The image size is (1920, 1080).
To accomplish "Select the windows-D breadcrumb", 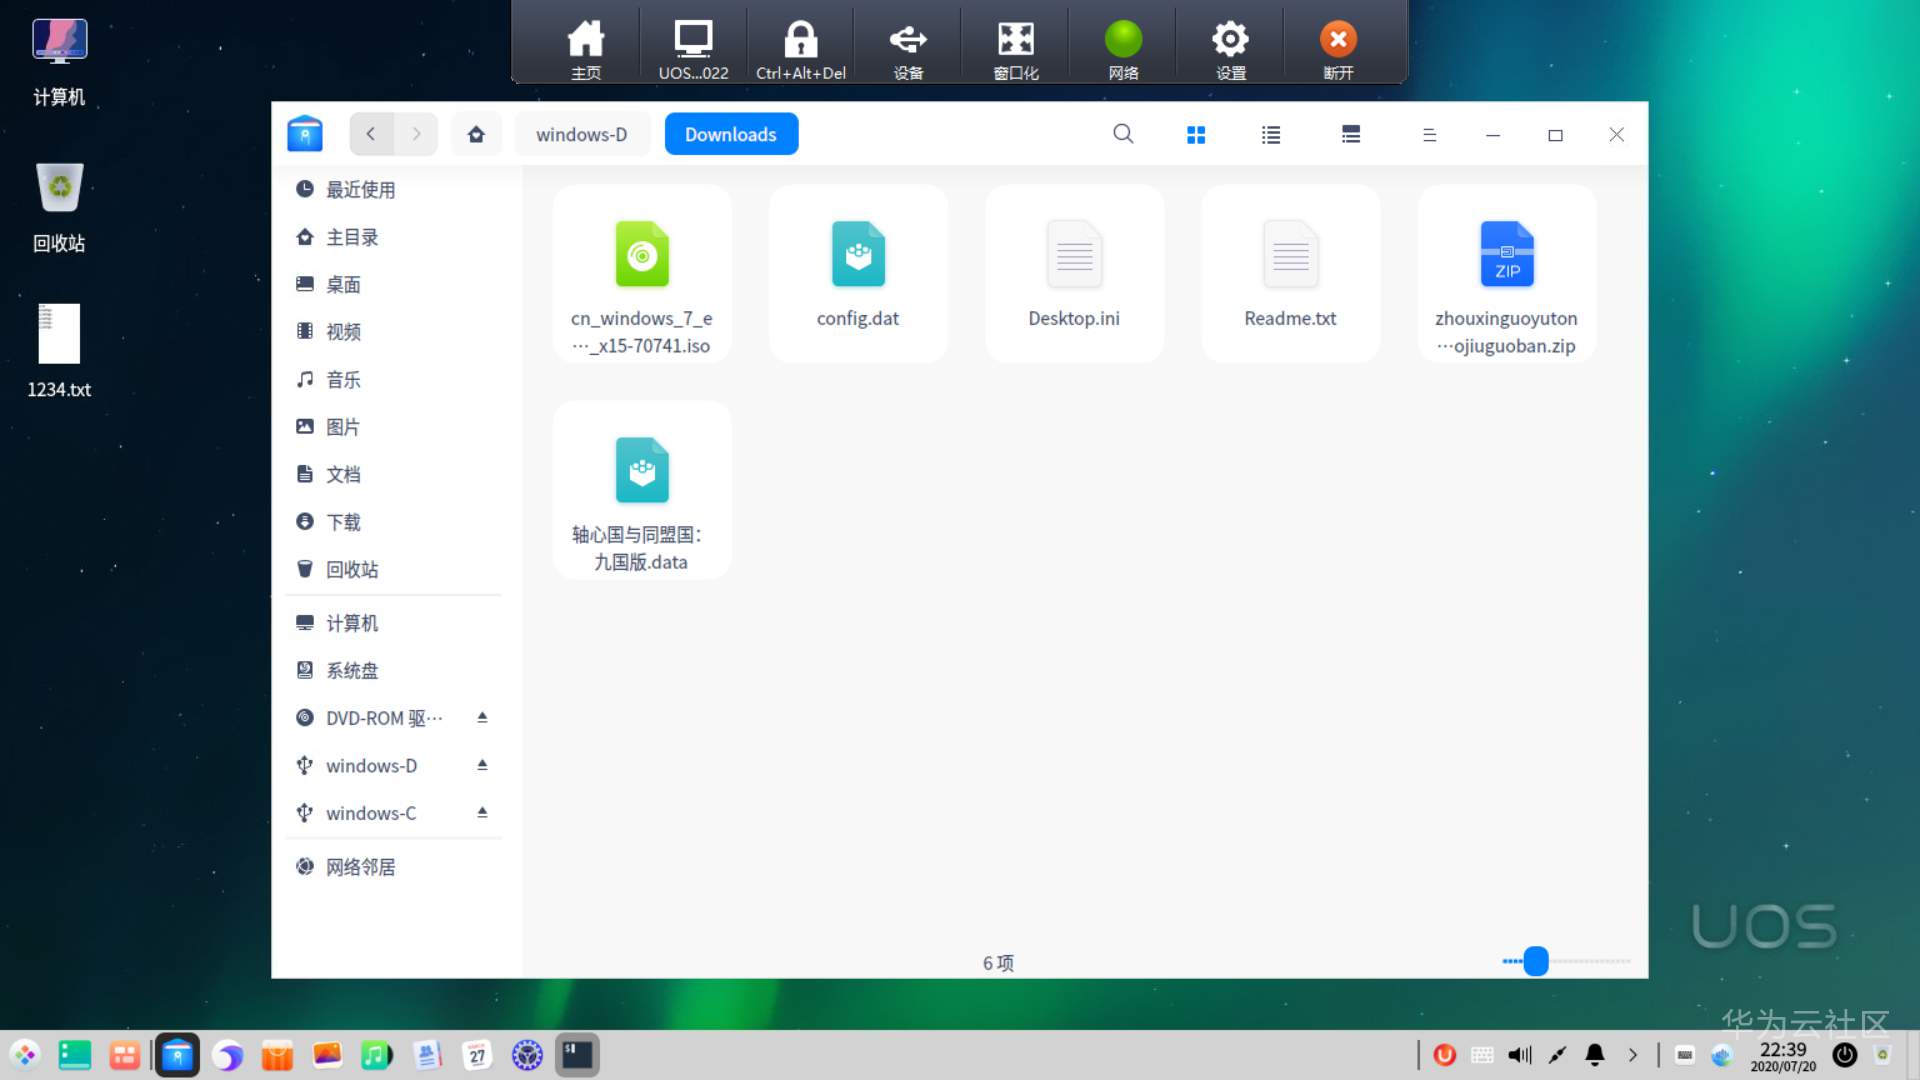I will (x=581, y=134).
